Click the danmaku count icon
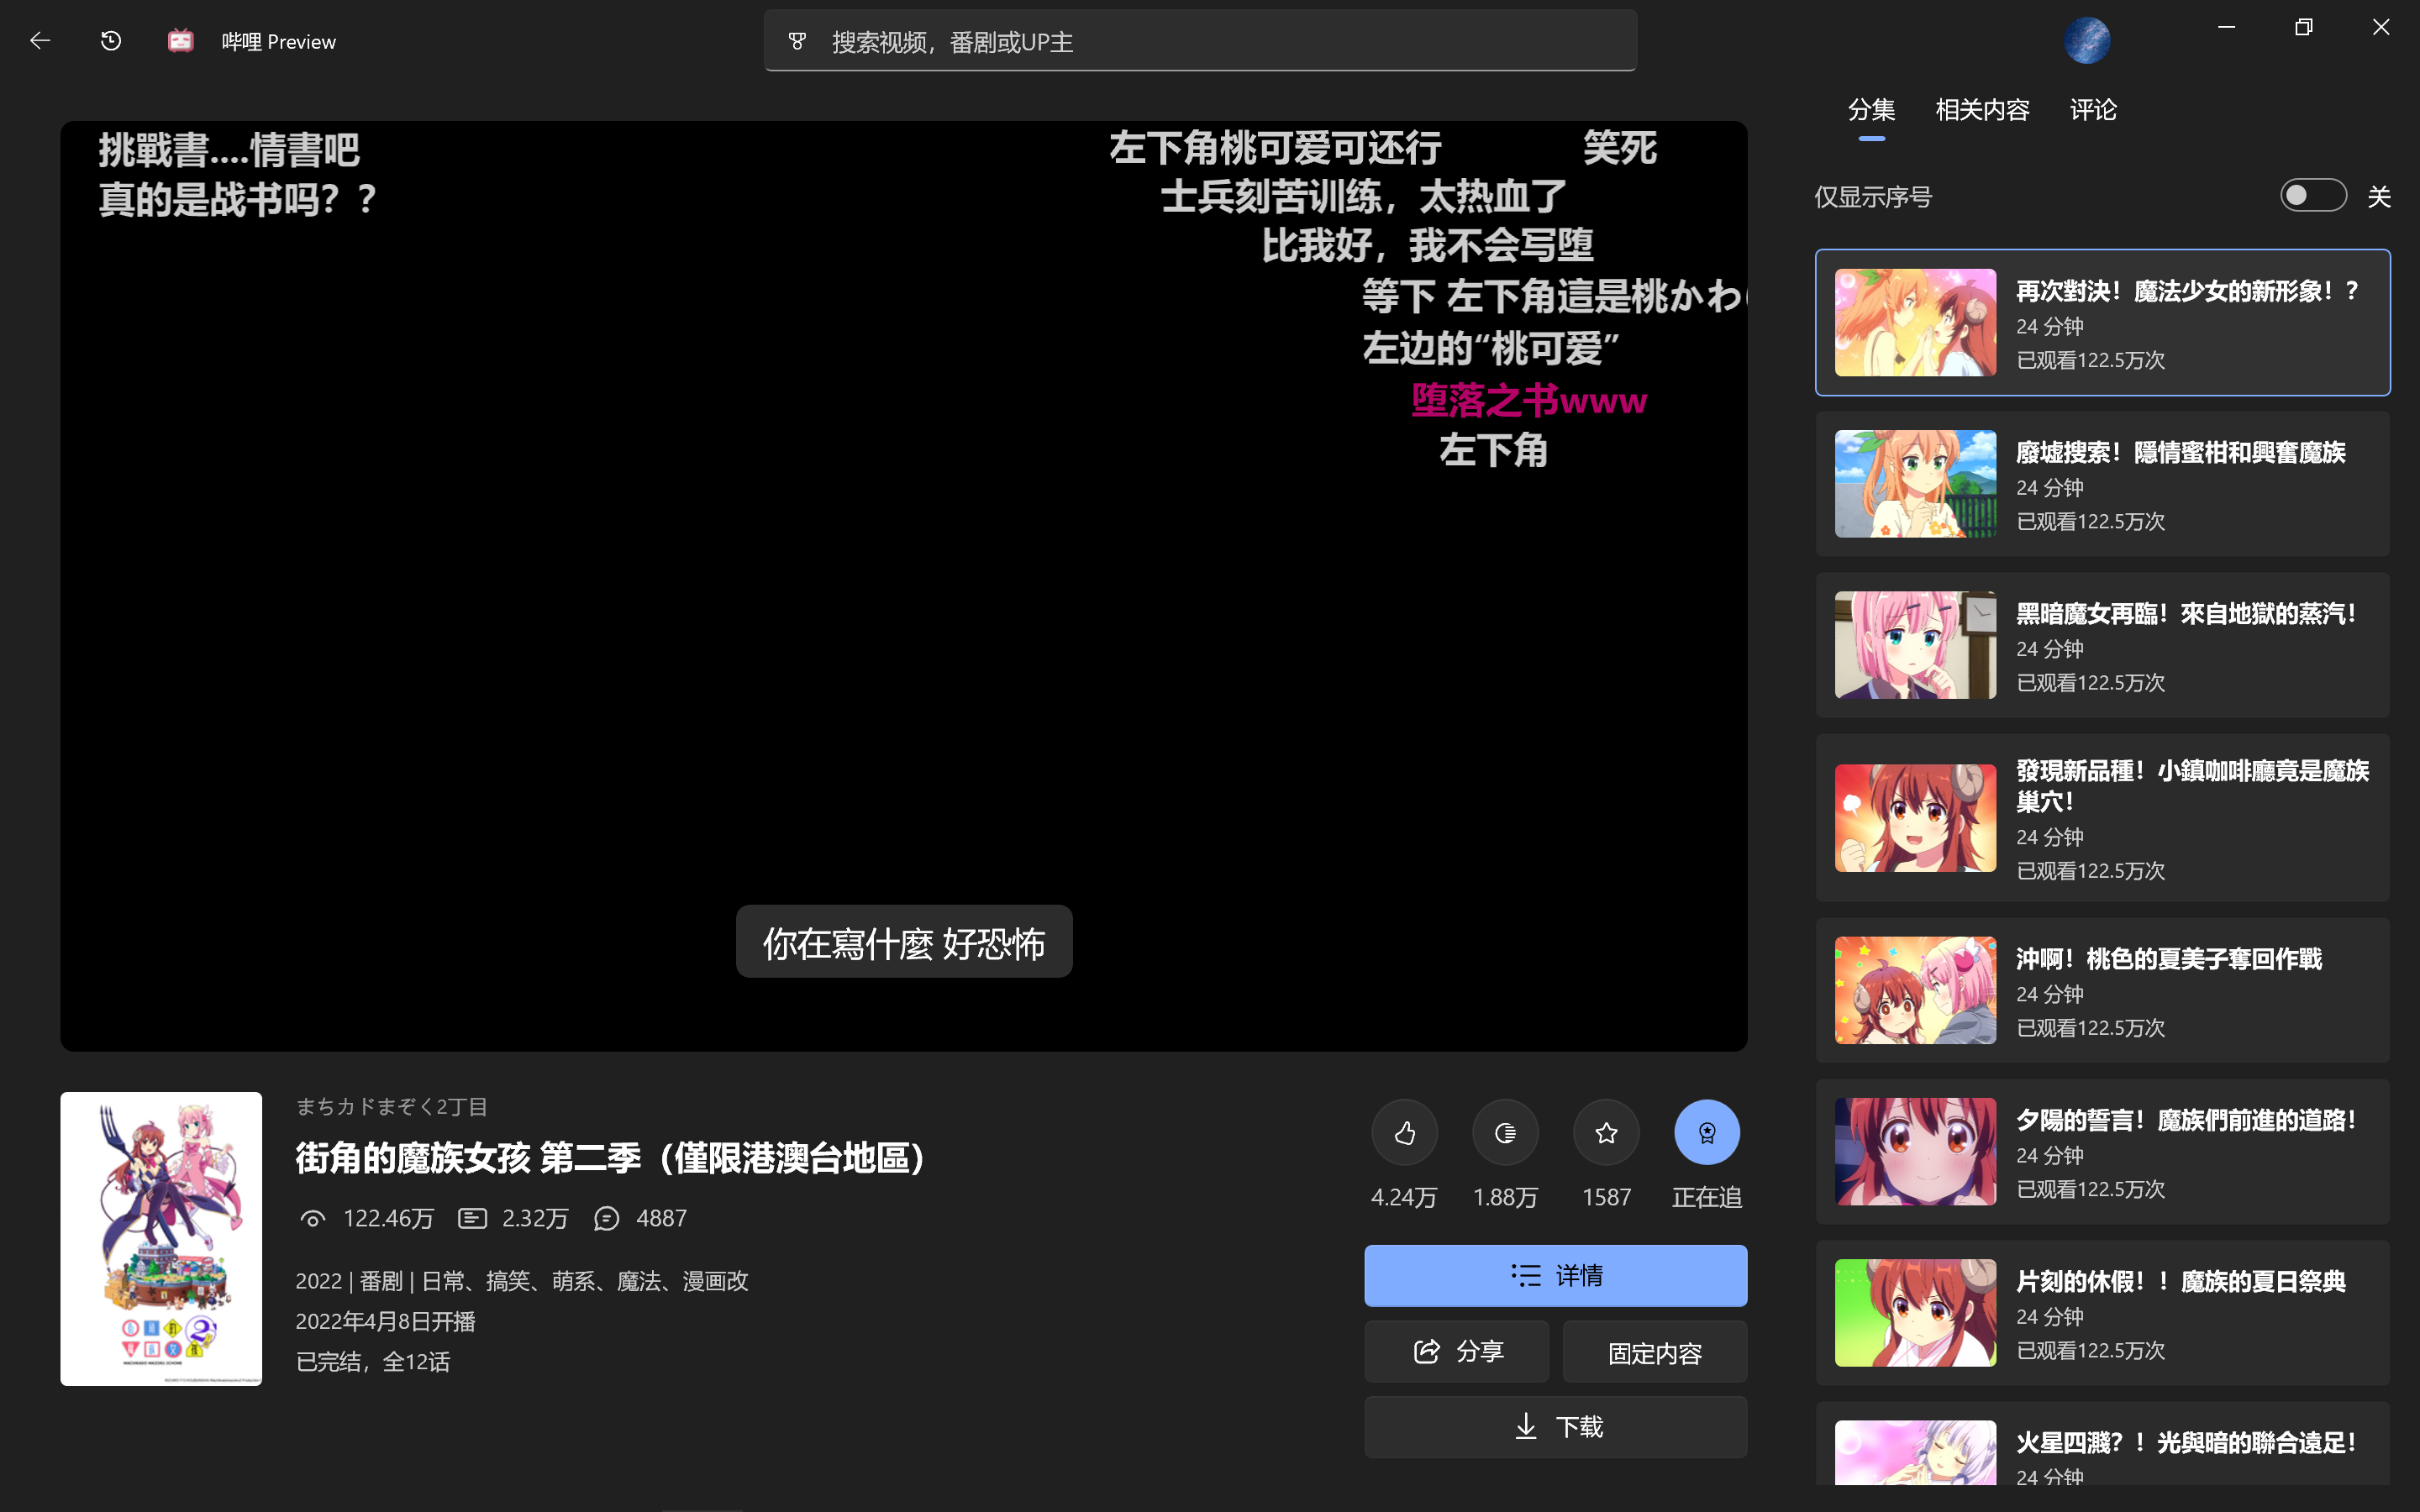This screenshot has width=2420, height=1512. [x=472, y=1218]
